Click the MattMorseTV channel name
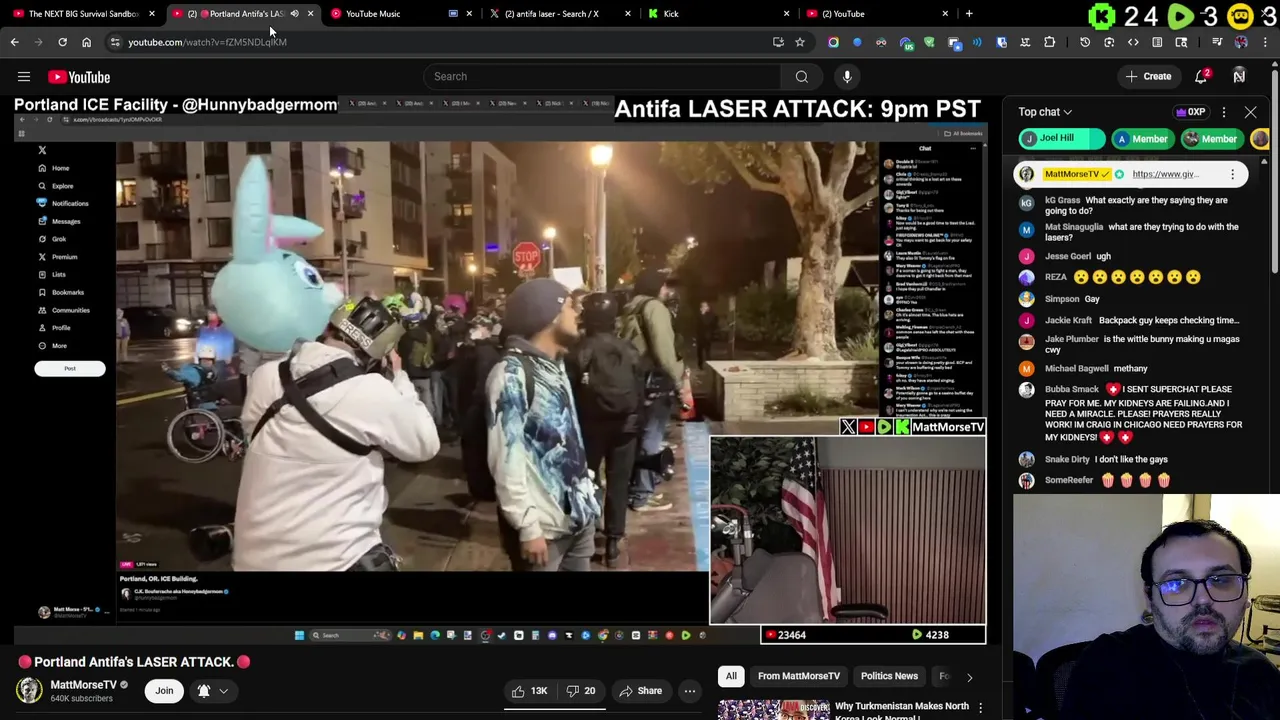Image resolution: width=1280 pixels, height=720 pixels. pyautogui.click(x=83, y=685)
